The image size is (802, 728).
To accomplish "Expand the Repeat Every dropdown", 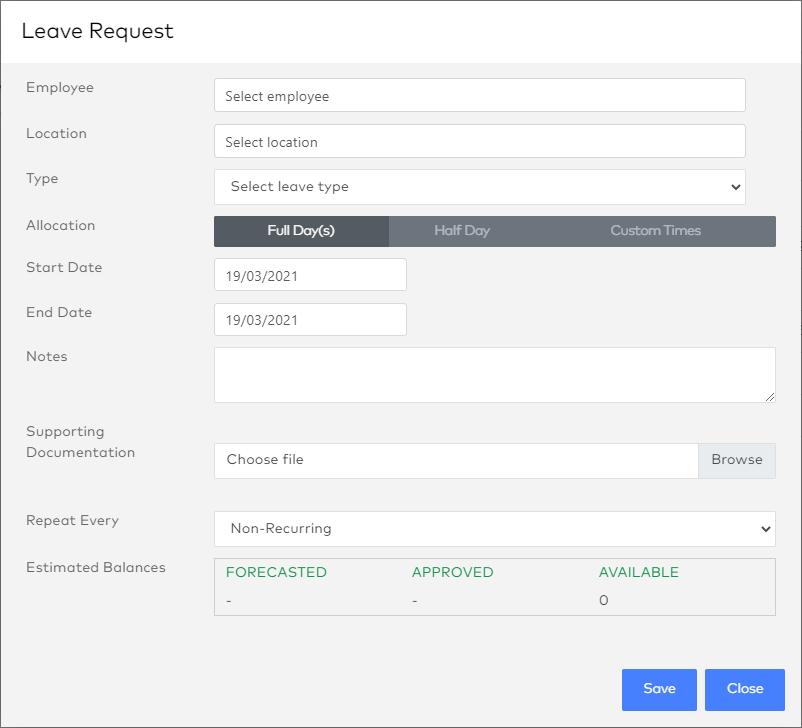I will (x=495, y=528).
